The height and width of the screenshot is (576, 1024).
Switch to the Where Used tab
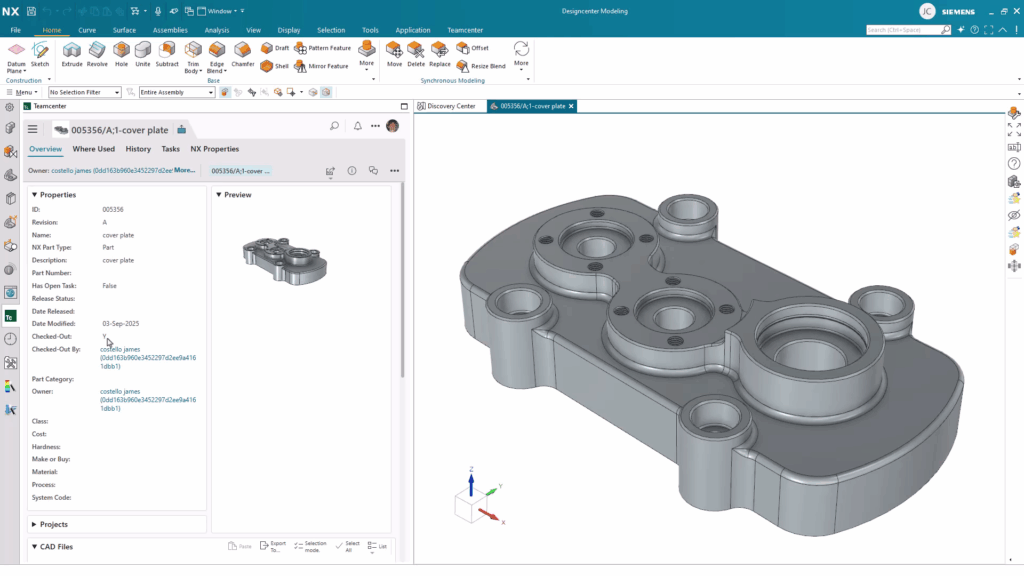point(93,149)
